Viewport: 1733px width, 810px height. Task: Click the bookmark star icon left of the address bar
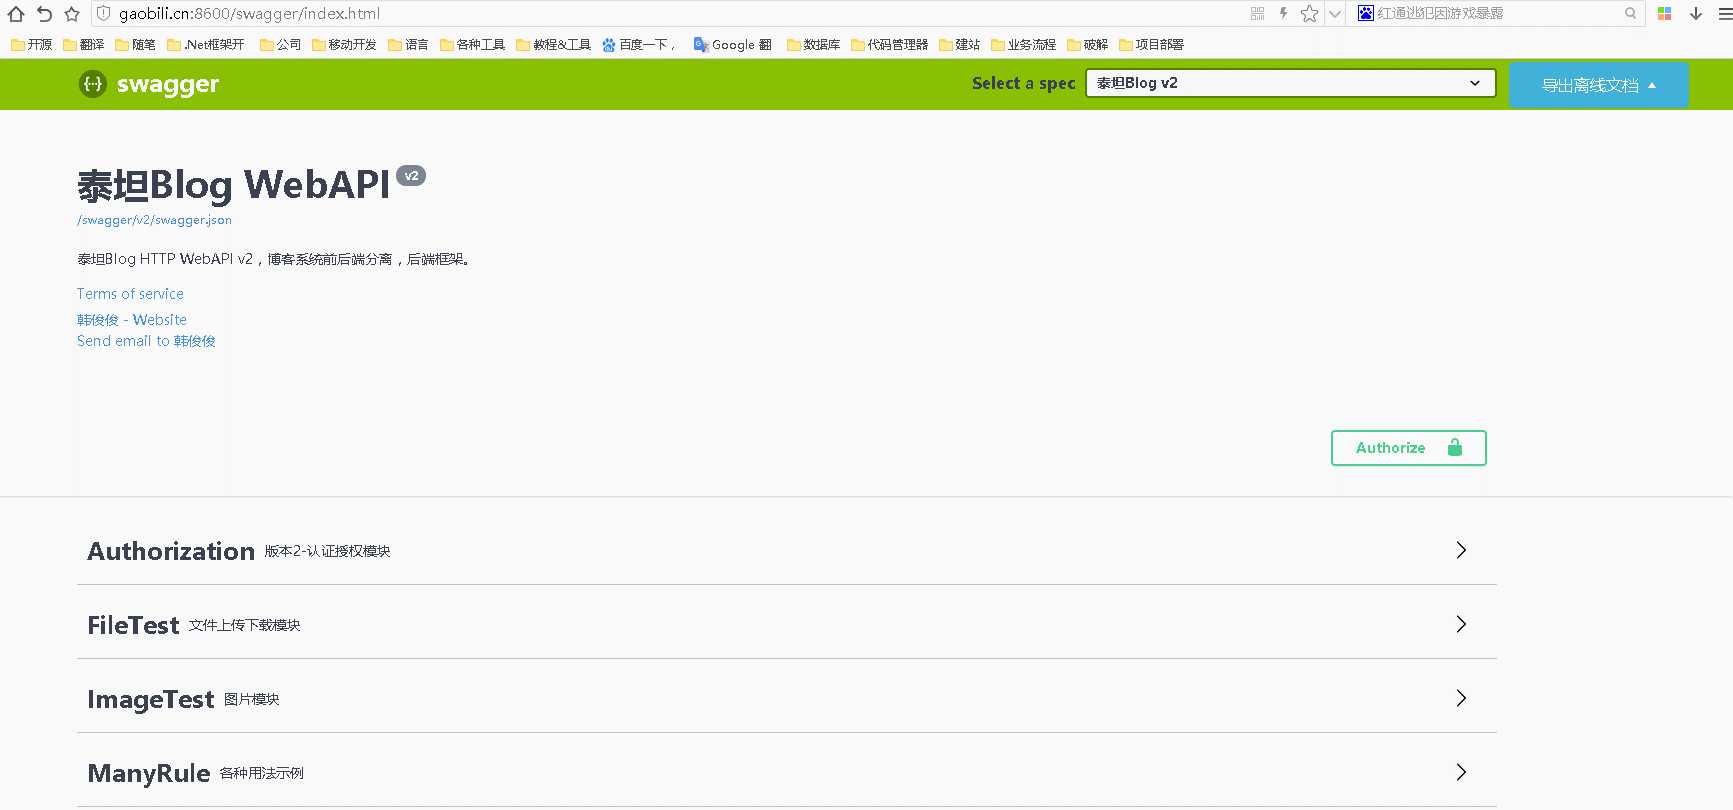click(72, 14)
